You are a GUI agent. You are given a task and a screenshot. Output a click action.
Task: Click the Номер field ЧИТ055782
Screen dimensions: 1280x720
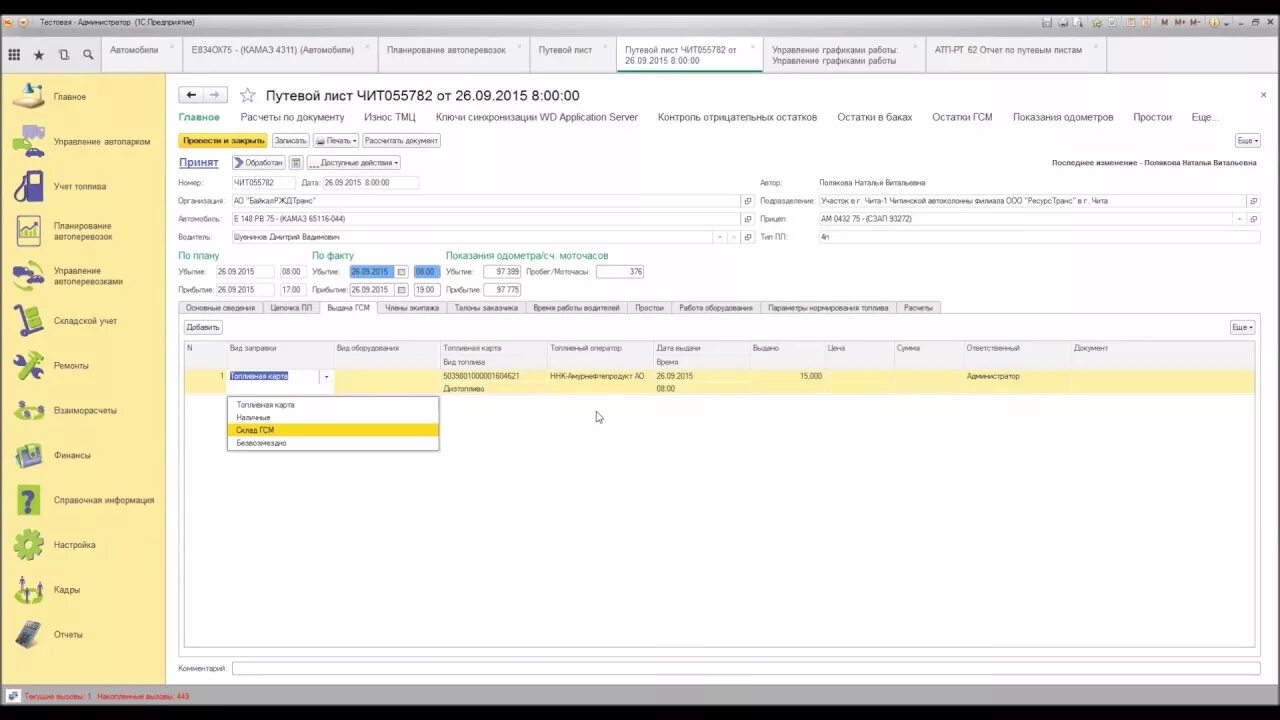pos(264,183)
